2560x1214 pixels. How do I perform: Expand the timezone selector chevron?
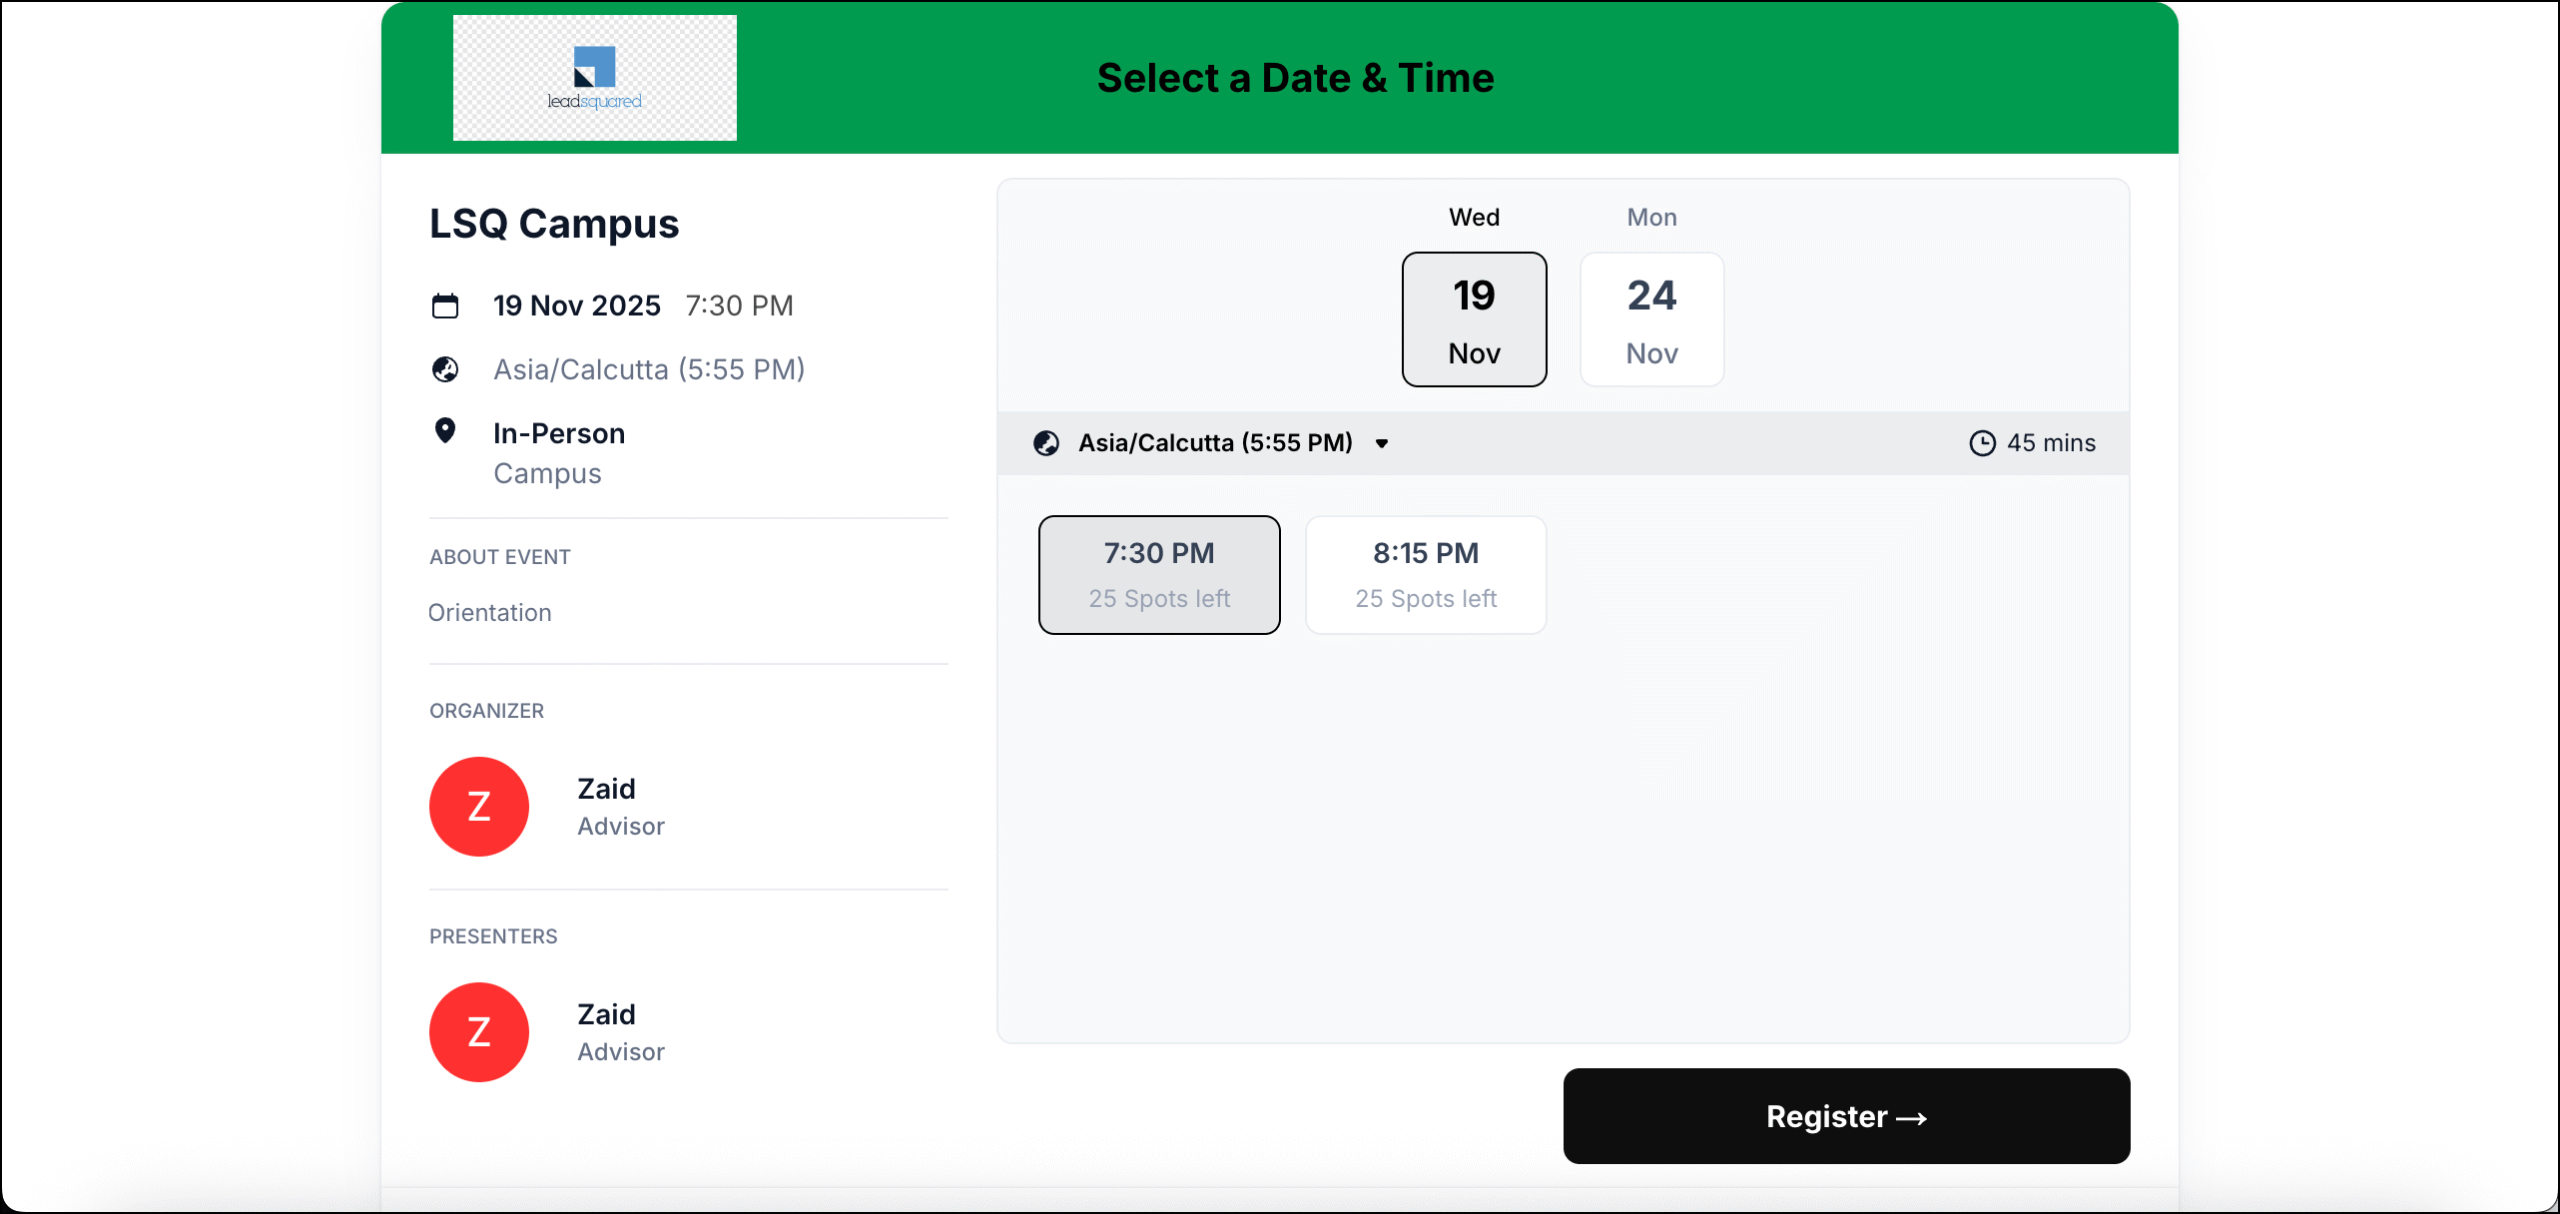(x=1383, y=443)
